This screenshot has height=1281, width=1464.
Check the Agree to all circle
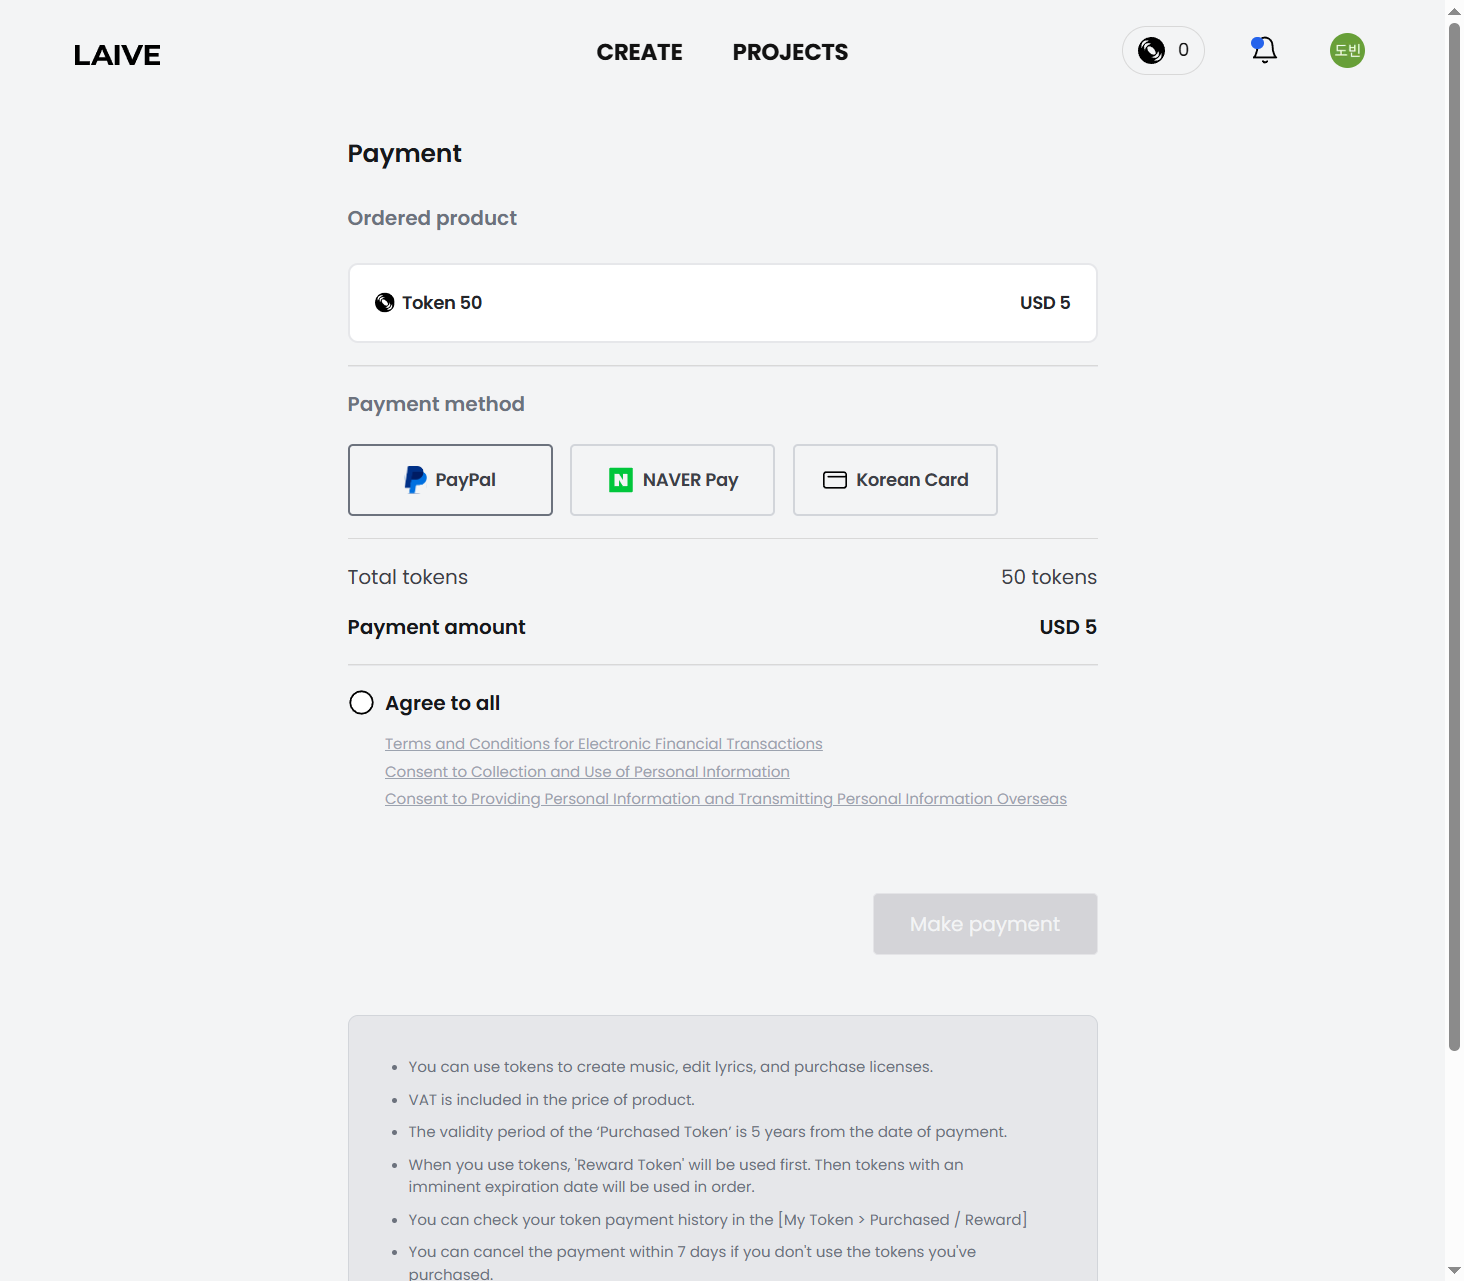[x=361, y=703]
